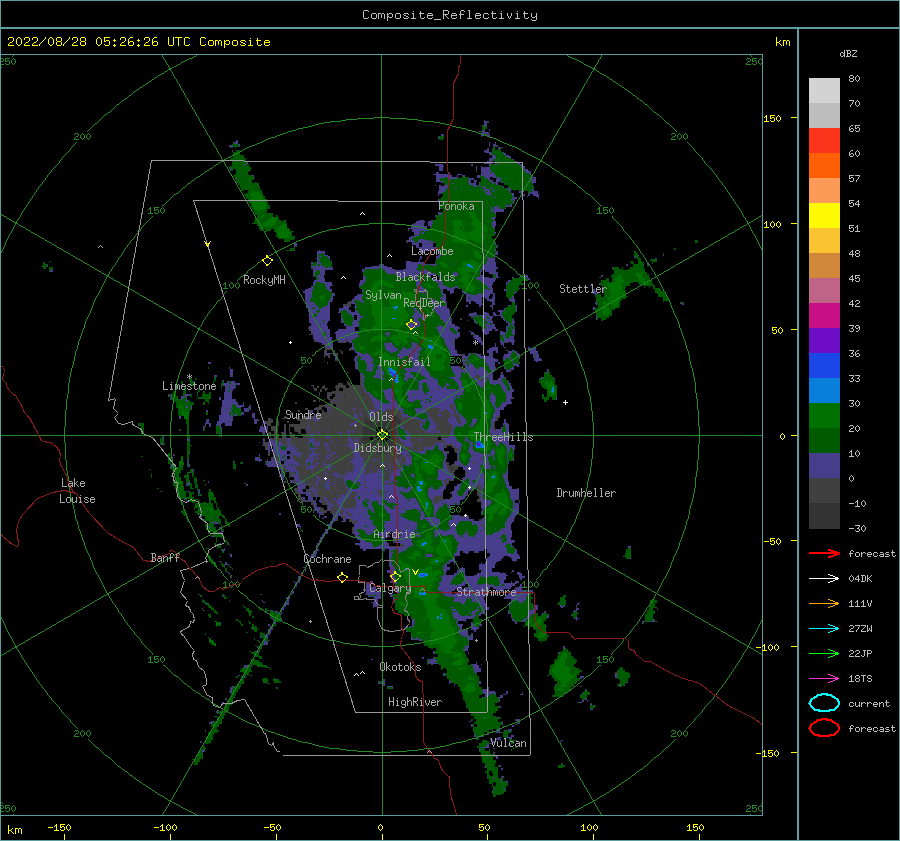The width and height of the screenshot is (900, 841).
Task: Select the purple 36-39 dBZ color swatch
Action: coord(824,341)
